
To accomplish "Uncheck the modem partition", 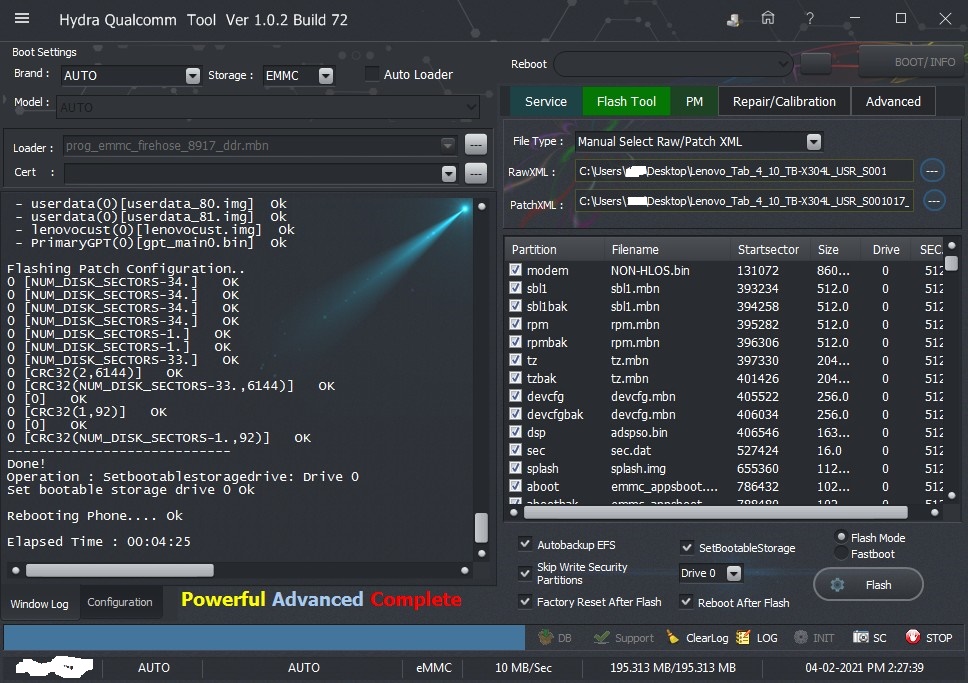I will pos(515,270).
